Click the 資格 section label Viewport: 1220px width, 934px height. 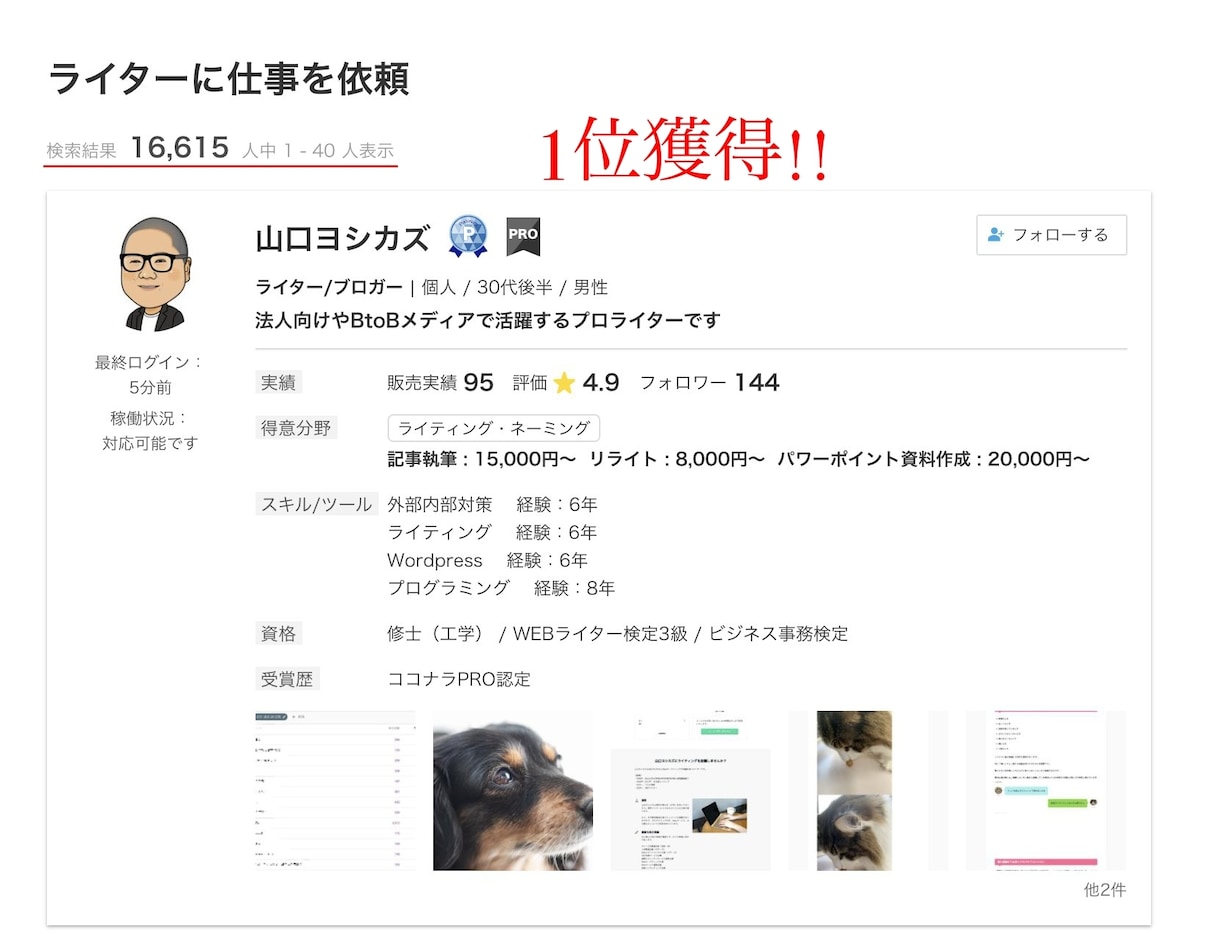point(279,634)
